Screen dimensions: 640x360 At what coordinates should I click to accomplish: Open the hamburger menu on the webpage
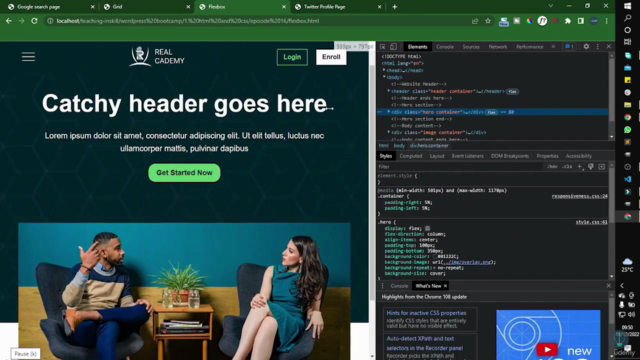28,57
